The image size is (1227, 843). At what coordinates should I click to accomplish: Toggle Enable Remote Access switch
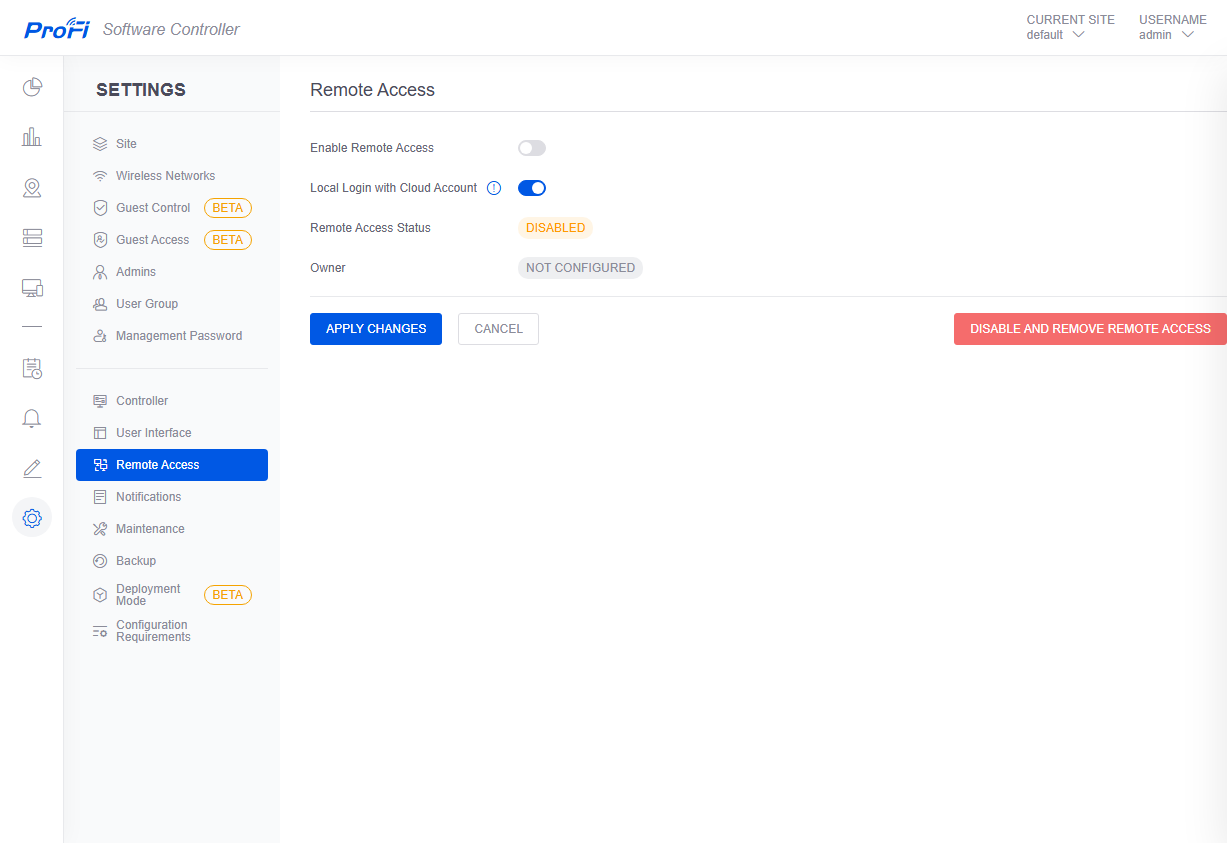coord(532,148)
